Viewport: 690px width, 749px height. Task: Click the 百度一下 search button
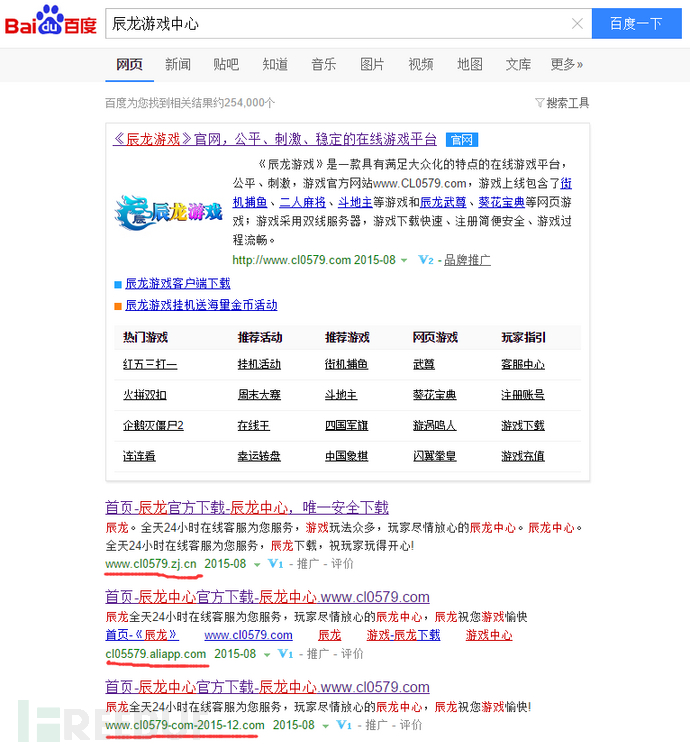coord(636,23)
